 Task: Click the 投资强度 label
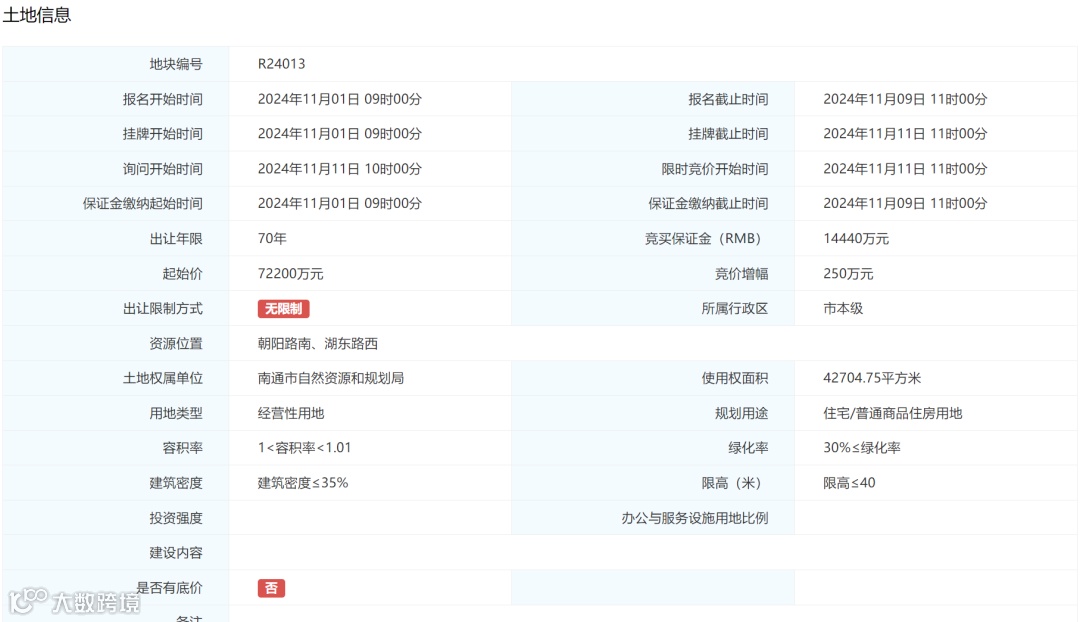[176, 518]
